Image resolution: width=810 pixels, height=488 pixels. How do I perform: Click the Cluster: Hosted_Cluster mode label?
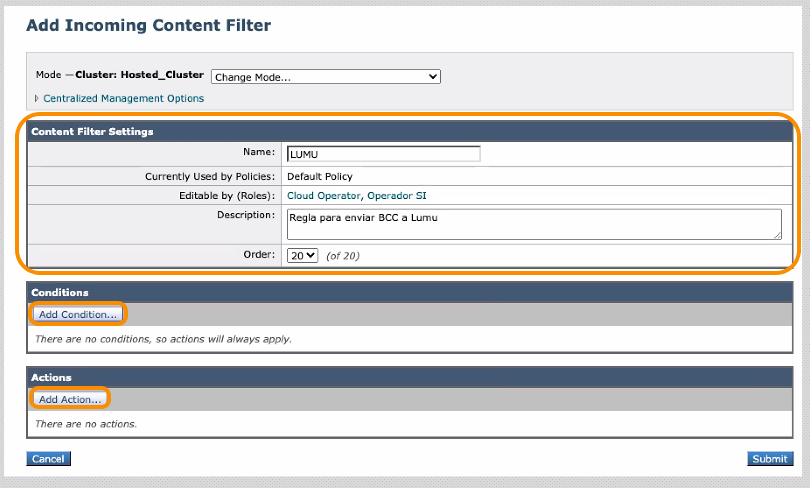click(140, 75)
